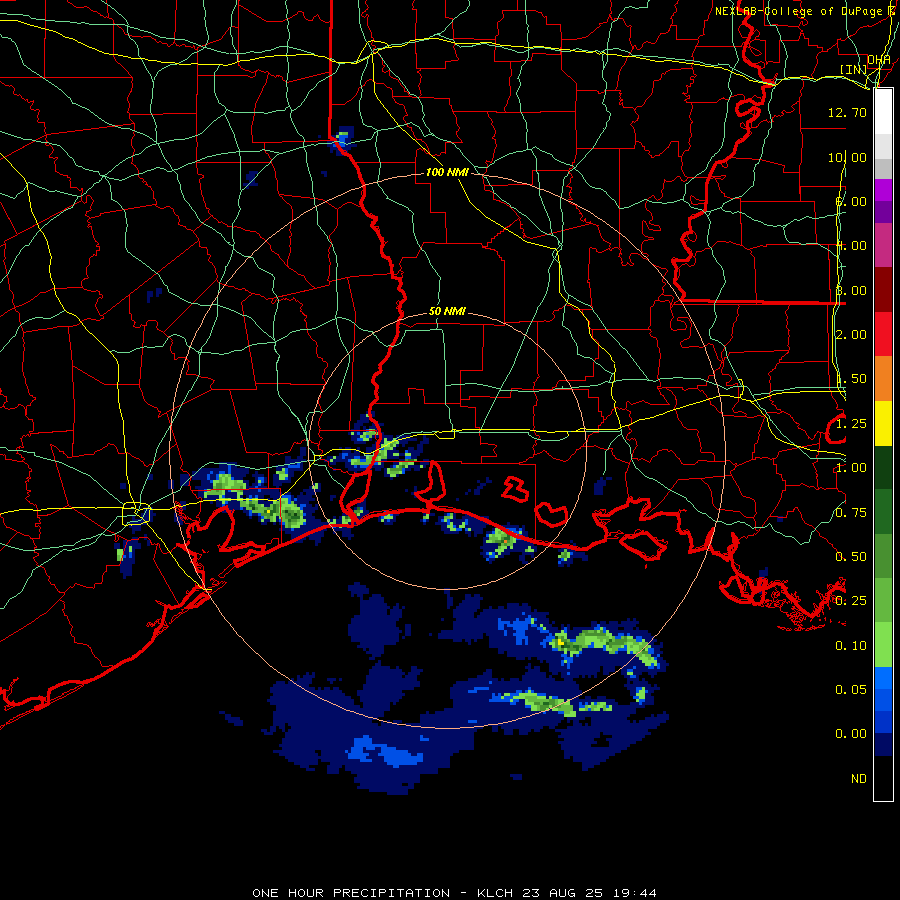Click the [IN] units label
The width and height of the screenshot is (900, 900).
pos(853,69)
